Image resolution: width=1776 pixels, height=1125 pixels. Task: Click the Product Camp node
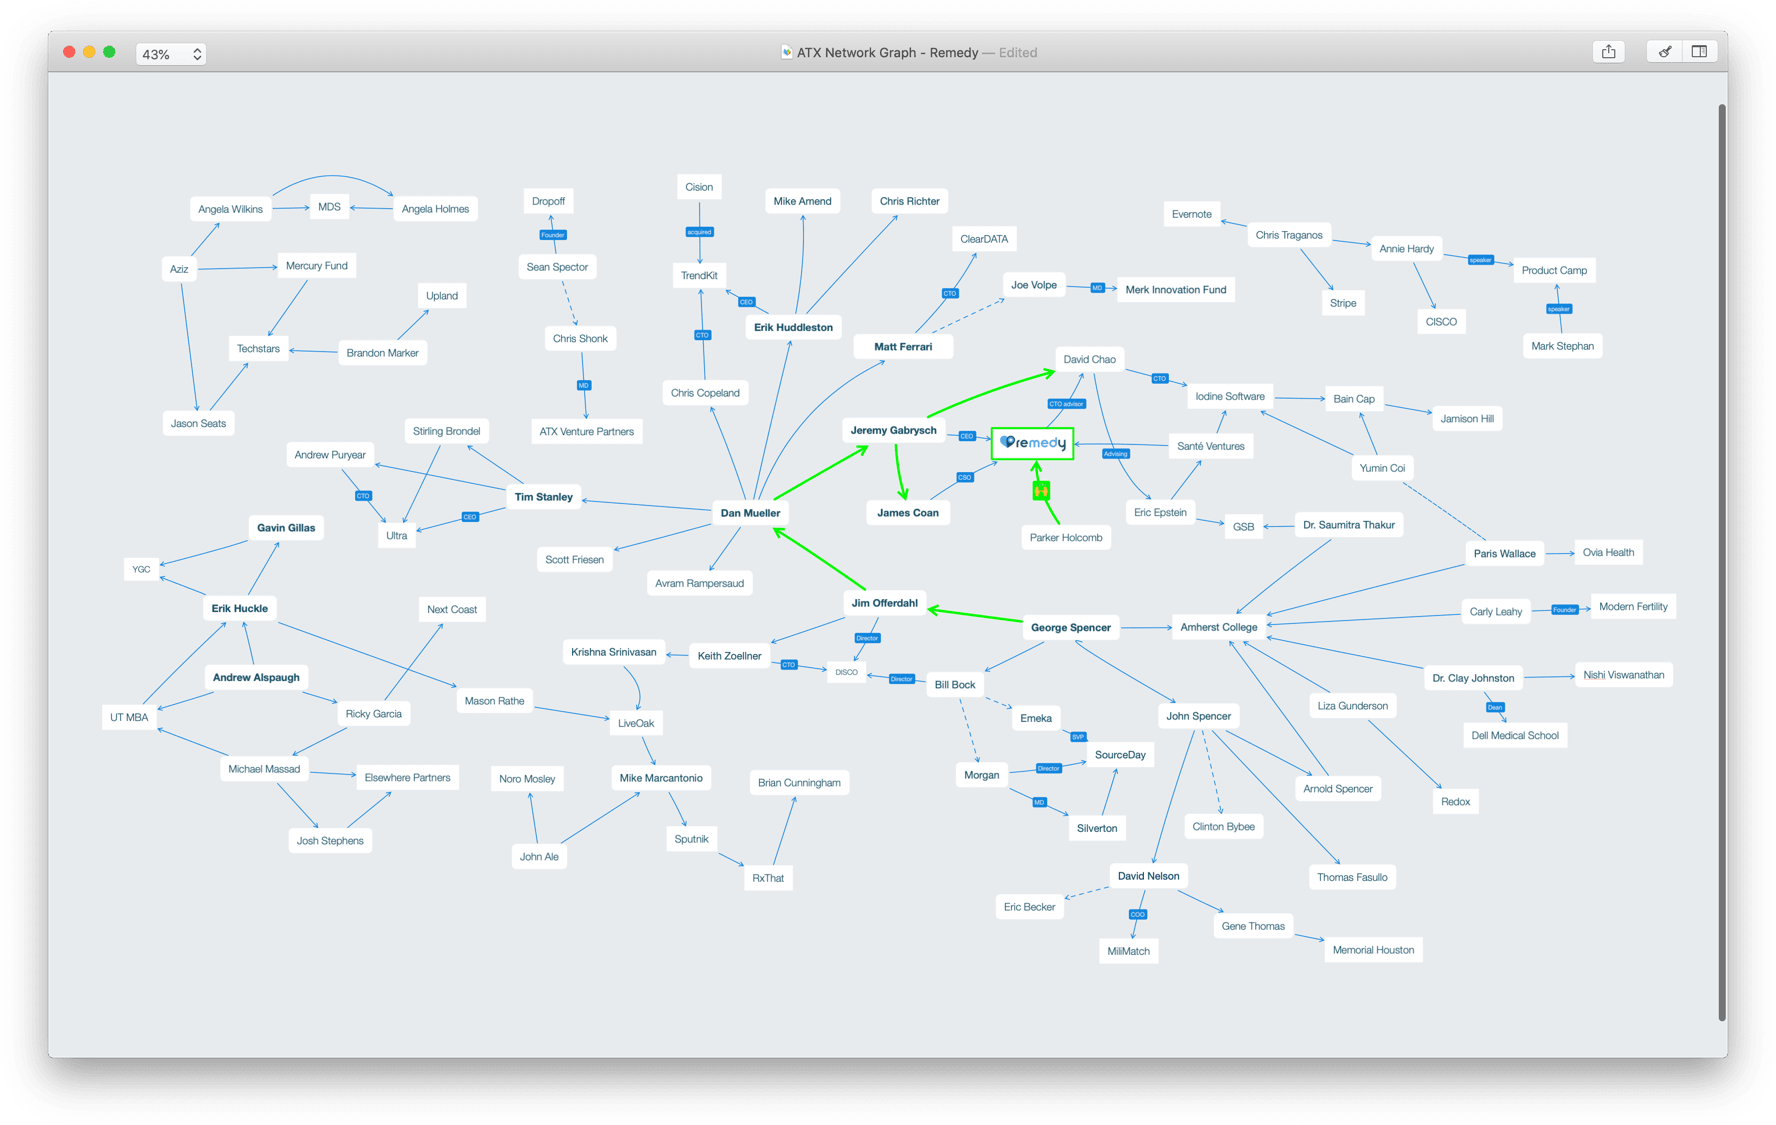(x=1554, y=270)
